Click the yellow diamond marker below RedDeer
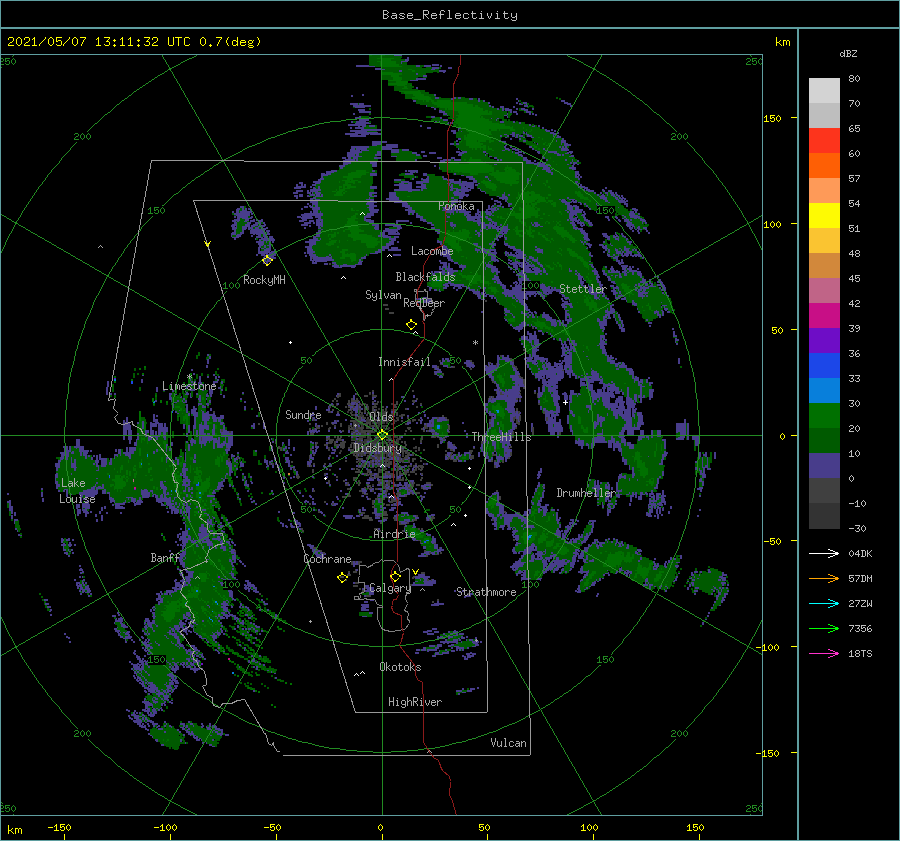This screenshot has width=900, height=841. tap(411, 325)
